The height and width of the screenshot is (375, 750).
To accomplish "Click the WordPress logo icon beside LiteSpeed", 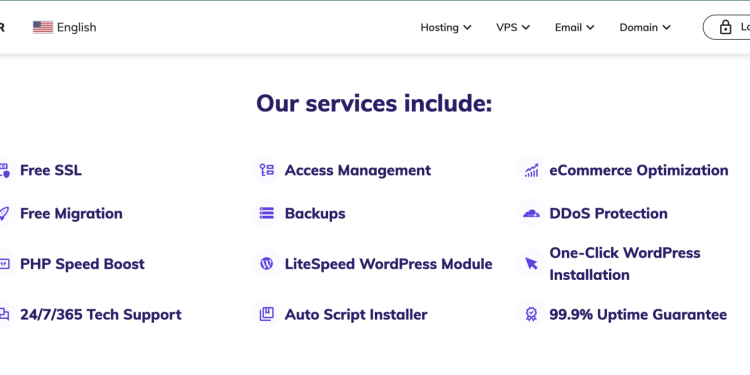I will coord(266,264).
